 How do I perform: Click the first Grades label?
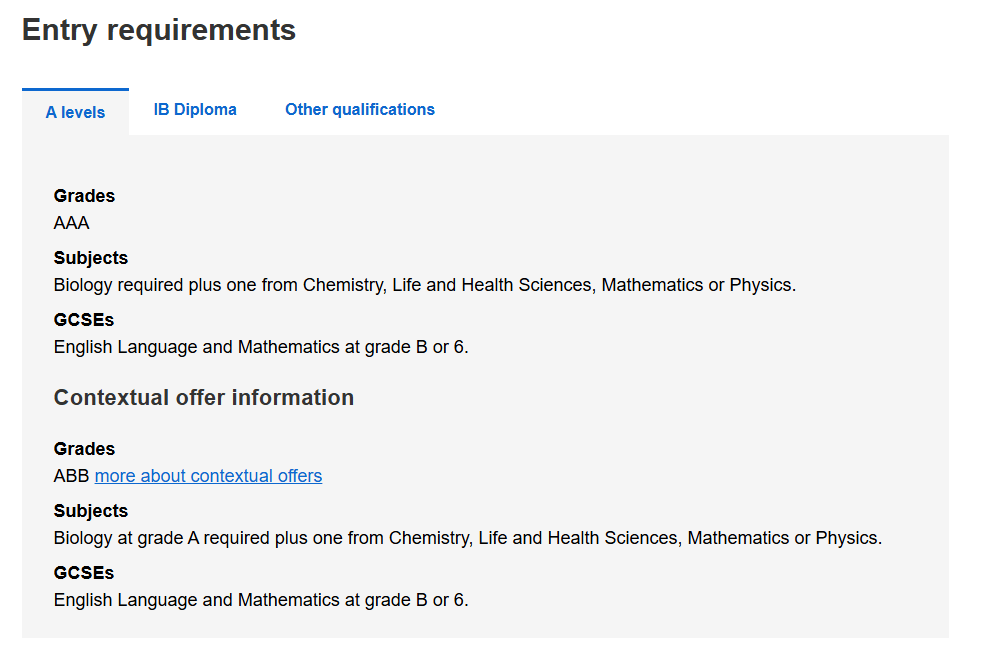[x=84, y=196]
